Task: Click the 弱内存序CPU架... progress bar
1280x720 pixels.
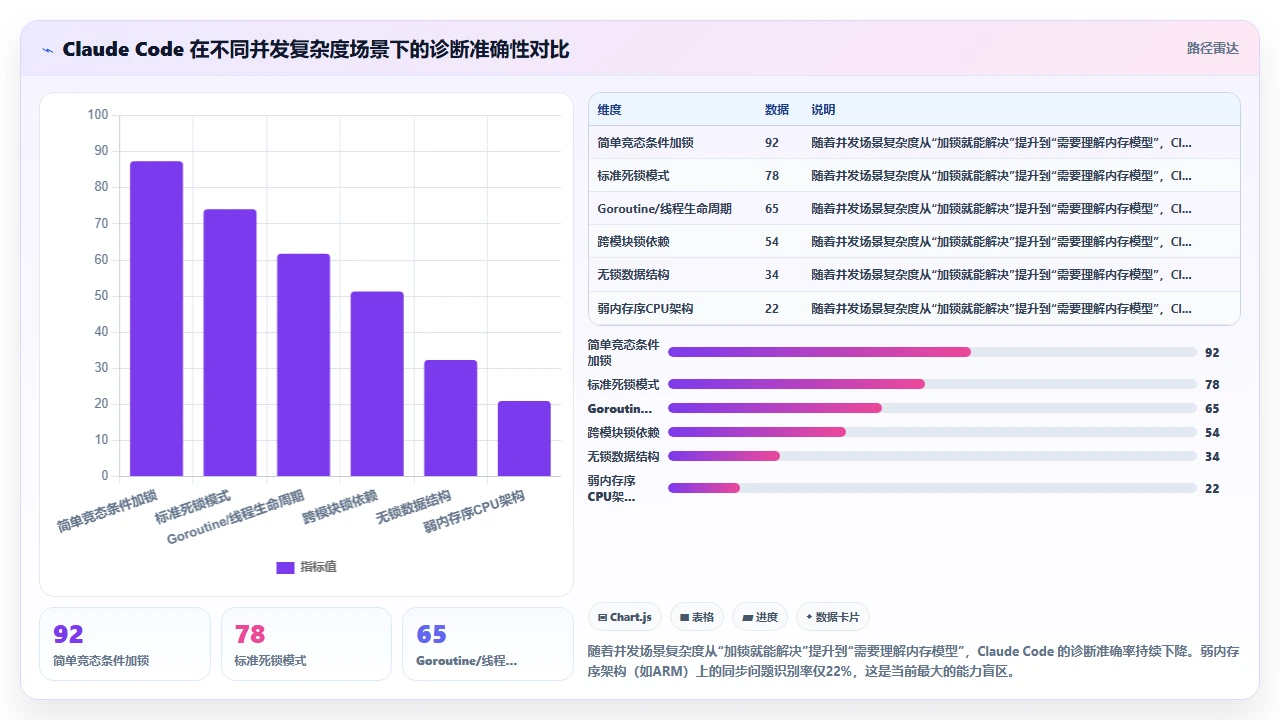Action: click(x=932, y=488)
